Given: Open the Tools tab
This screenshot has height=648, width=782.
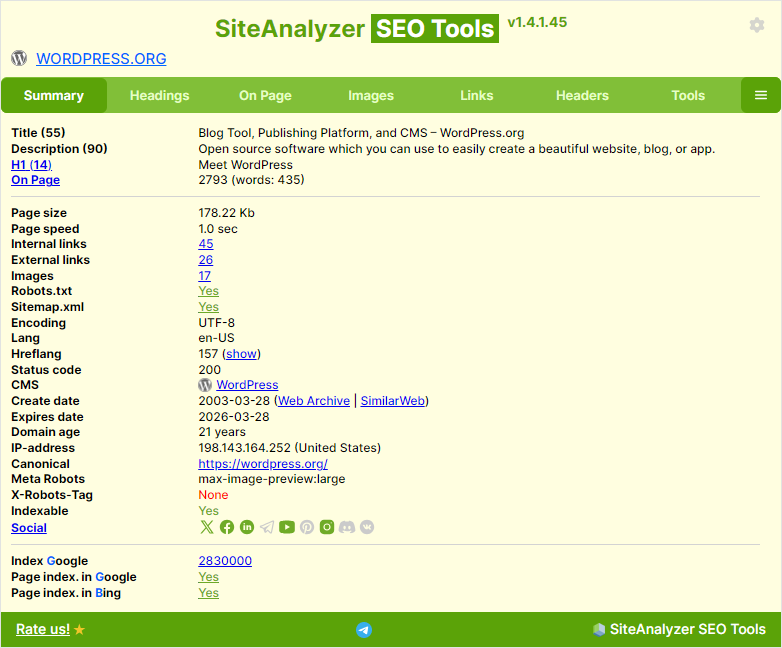Looking at the screenshot, I should 688,95.
